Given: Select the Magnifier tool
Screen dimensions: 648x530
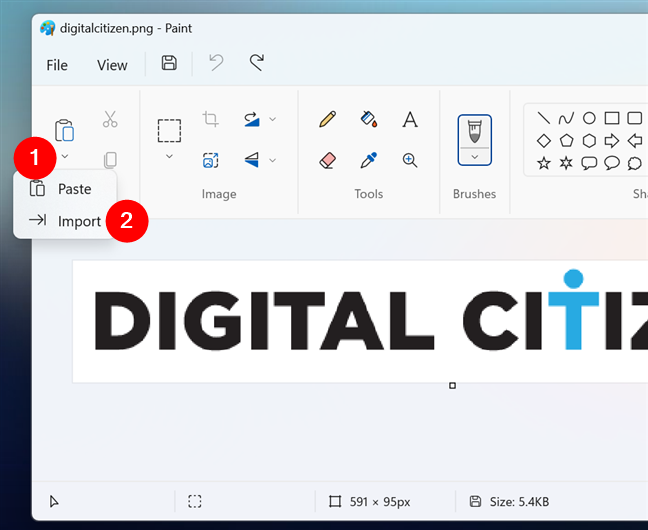Looking at the screenshot, I should (410, 160).
